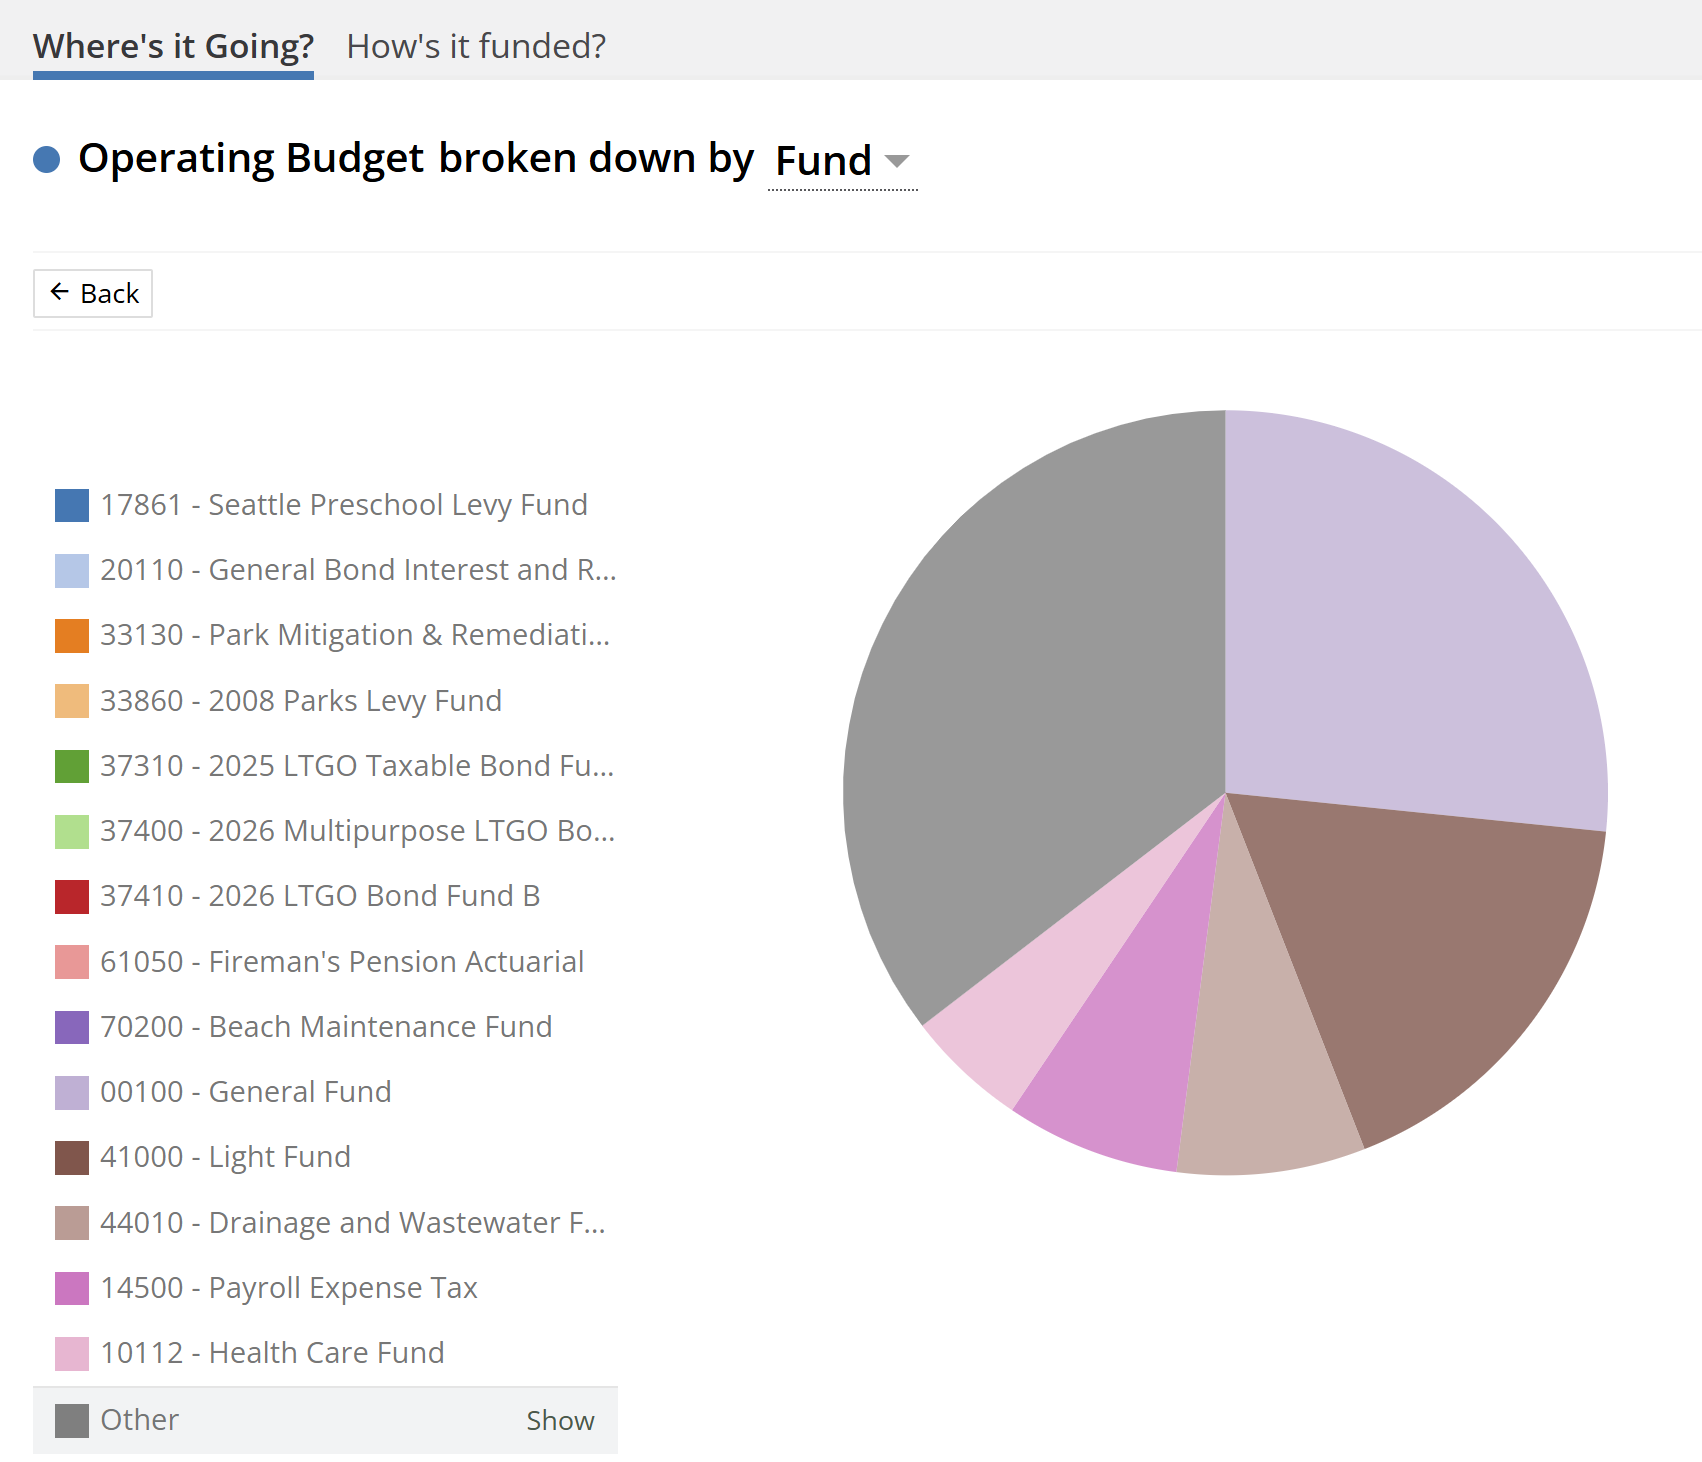Select Drainage and Wastewater legend entry

352,1223
